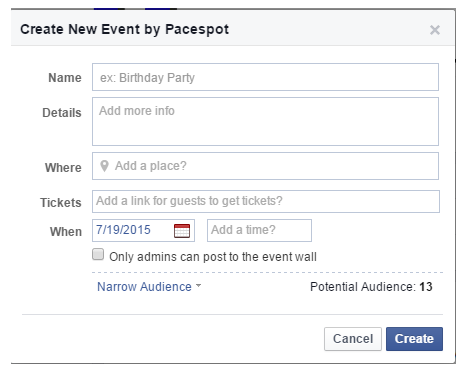Click into the Details text area
Screen dimensions: 463x370
click(x=265, y=121)
